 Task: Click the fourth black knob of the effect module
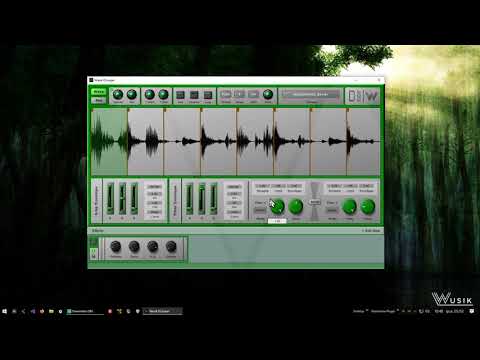pyautogui.click(x=171, y=247)
